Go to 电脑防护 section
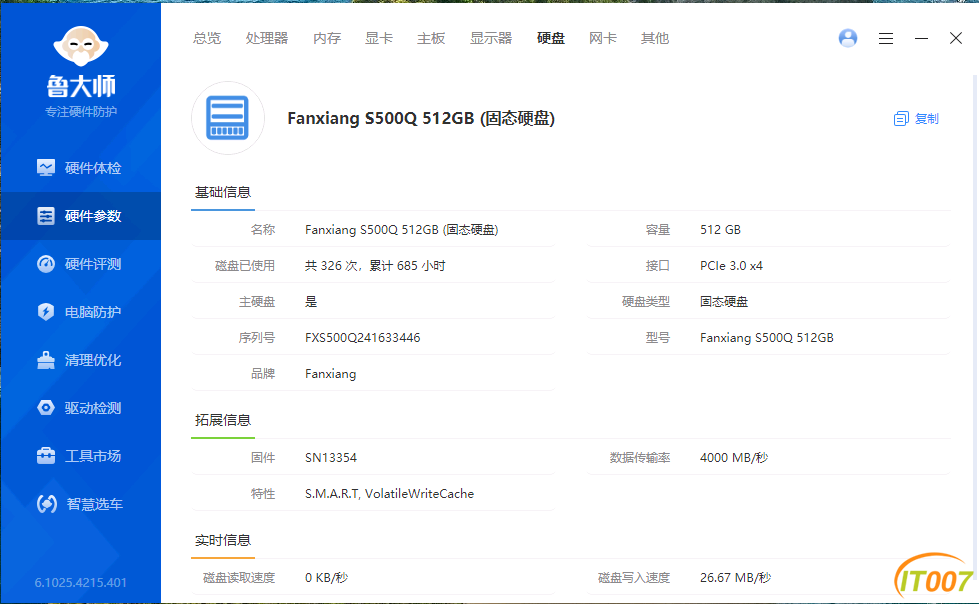Image resolution: width=979 pixels, height=604 pixels. tap(80, 312)
